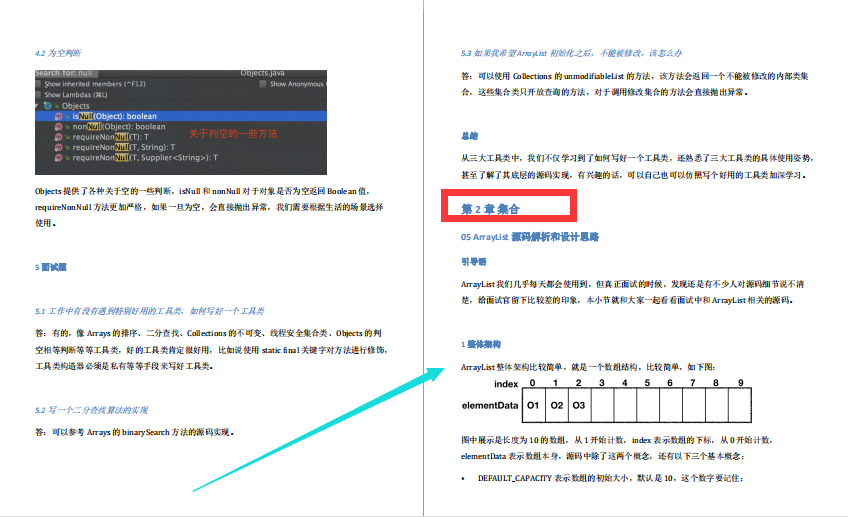Viewport: 848px width, 517px height.
Task: Click the 'Search for: null' search box
Action: click(x=66, y=73)
